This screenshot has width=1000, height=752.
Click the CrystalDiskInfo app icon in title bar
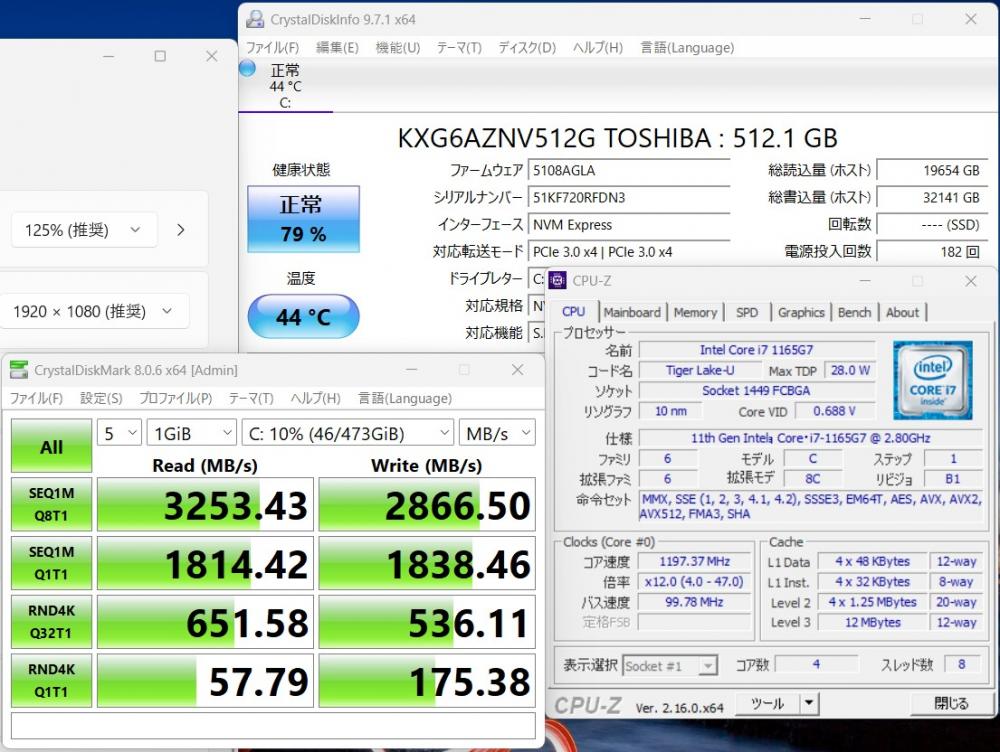(x=255, y=19)
